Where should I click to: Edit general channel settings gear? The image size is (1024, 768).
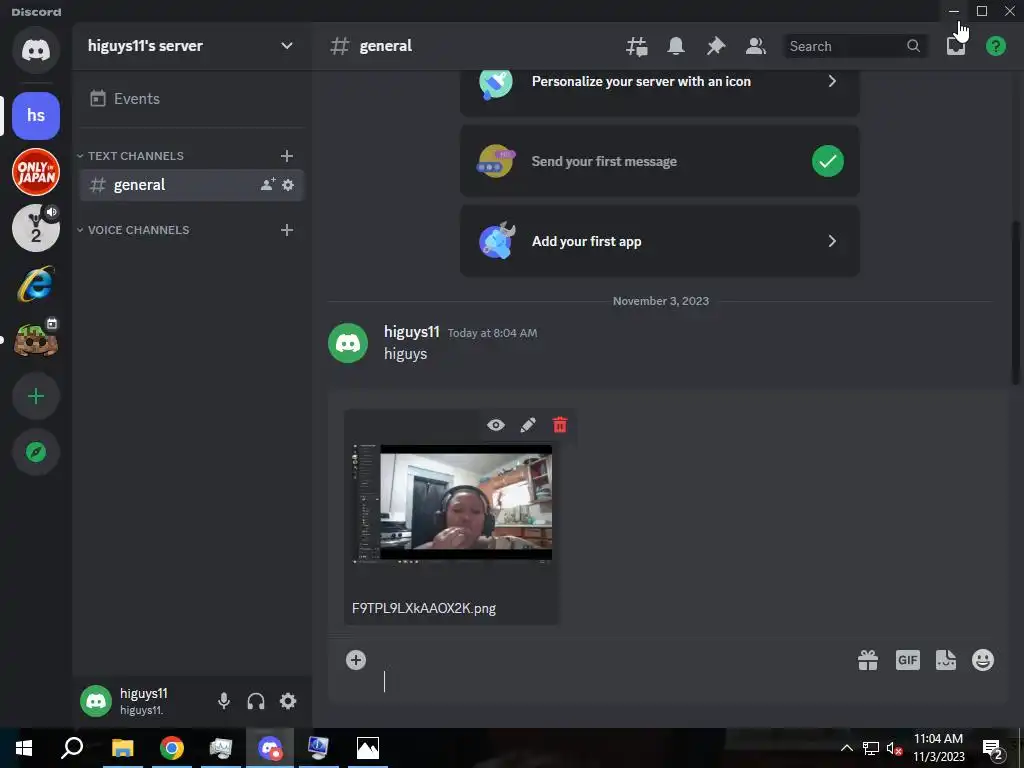(288, 185)
